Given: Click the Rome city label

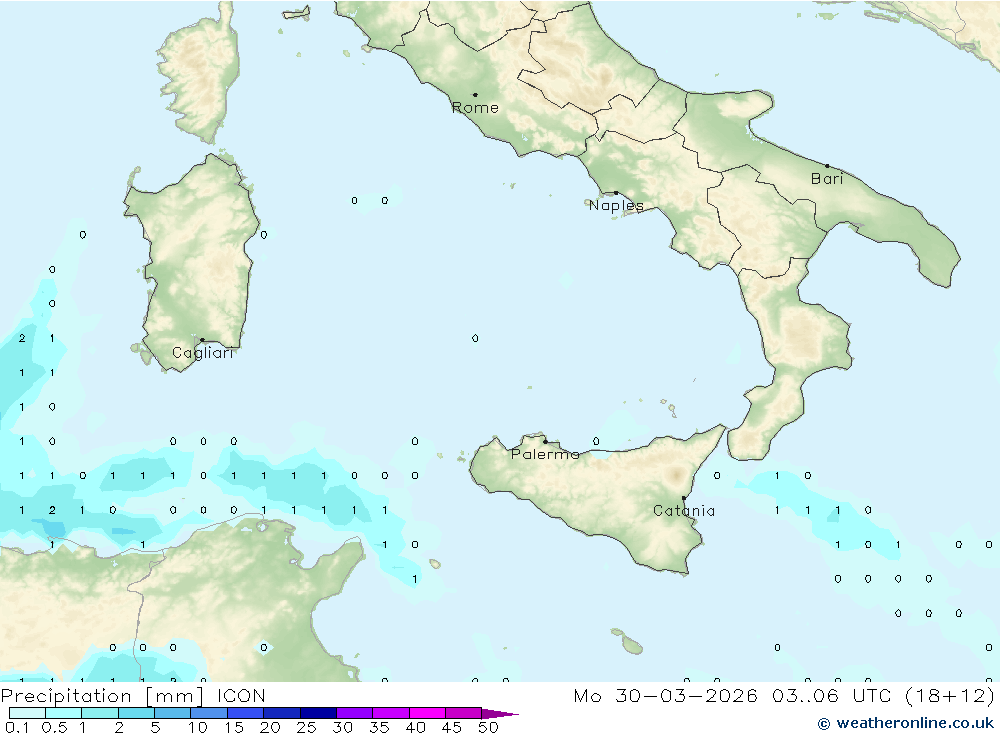Looking at the screenshot, I should 475,108.
